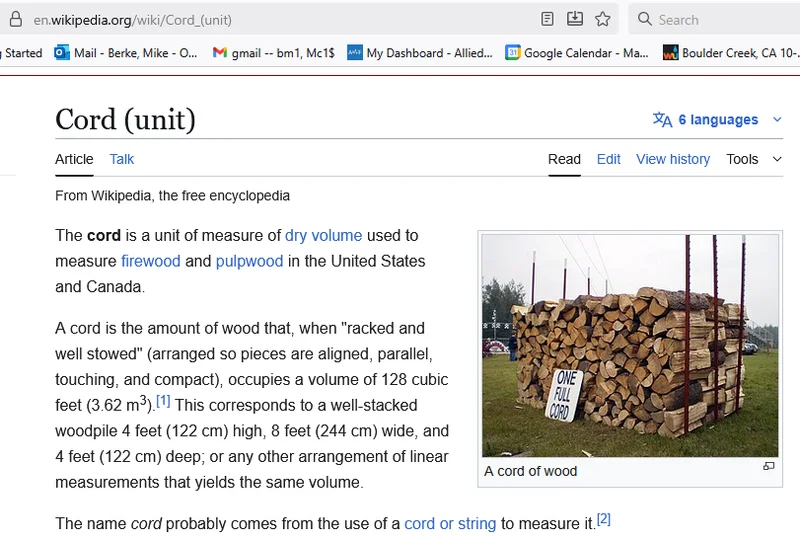Click the enlarge icon under the cord image
The height and width of the screenshot is (541, 800).
pos(768,467)
